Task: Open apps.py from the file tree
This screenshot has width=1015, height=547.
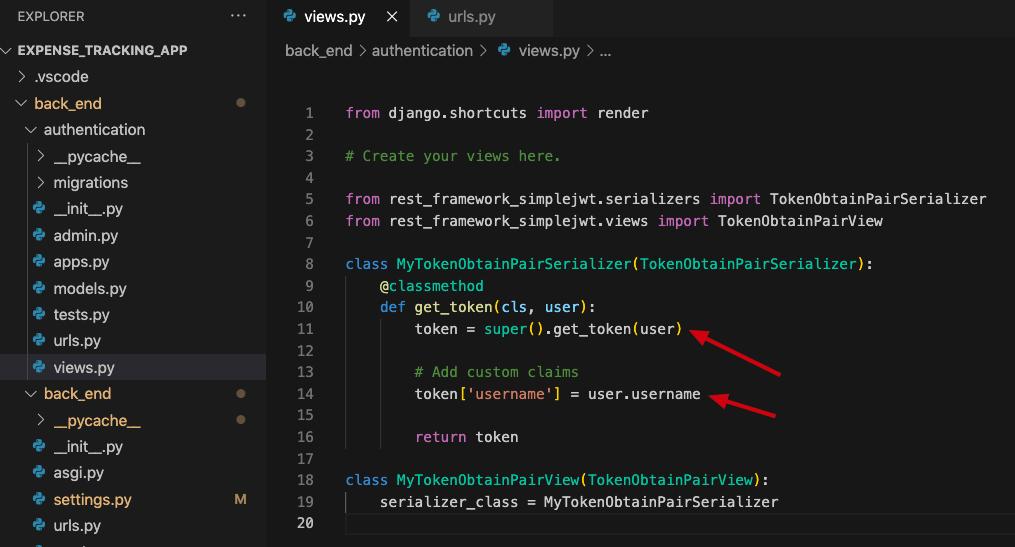Action: 81,262
